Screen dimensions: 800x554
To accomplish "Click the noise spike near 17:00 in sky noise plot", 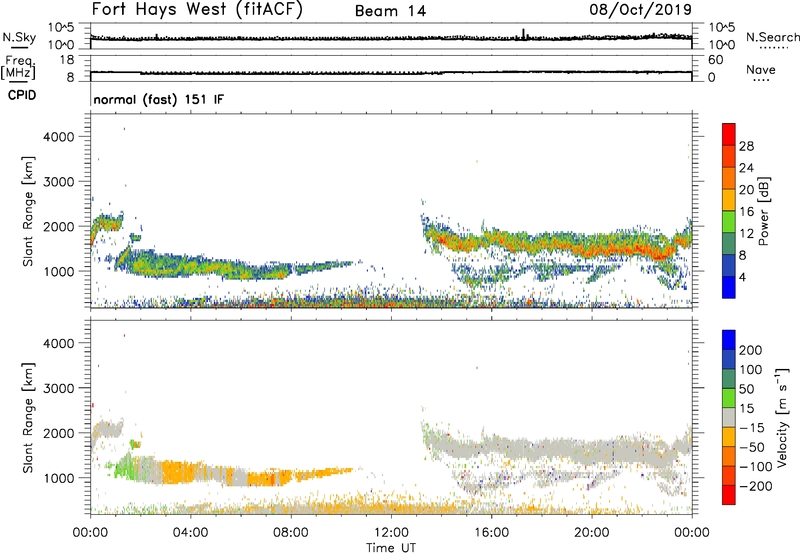I will tap(523, 35).
